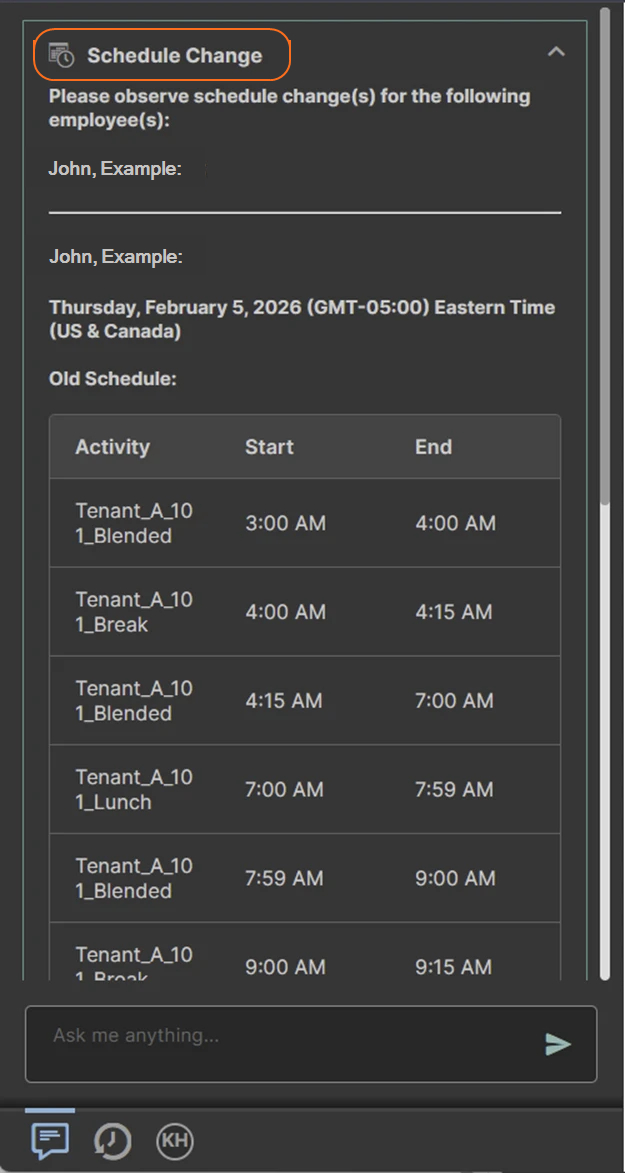625x1173 pixels.
Task: Click the End column header
Action: click(x=433, y=447)
